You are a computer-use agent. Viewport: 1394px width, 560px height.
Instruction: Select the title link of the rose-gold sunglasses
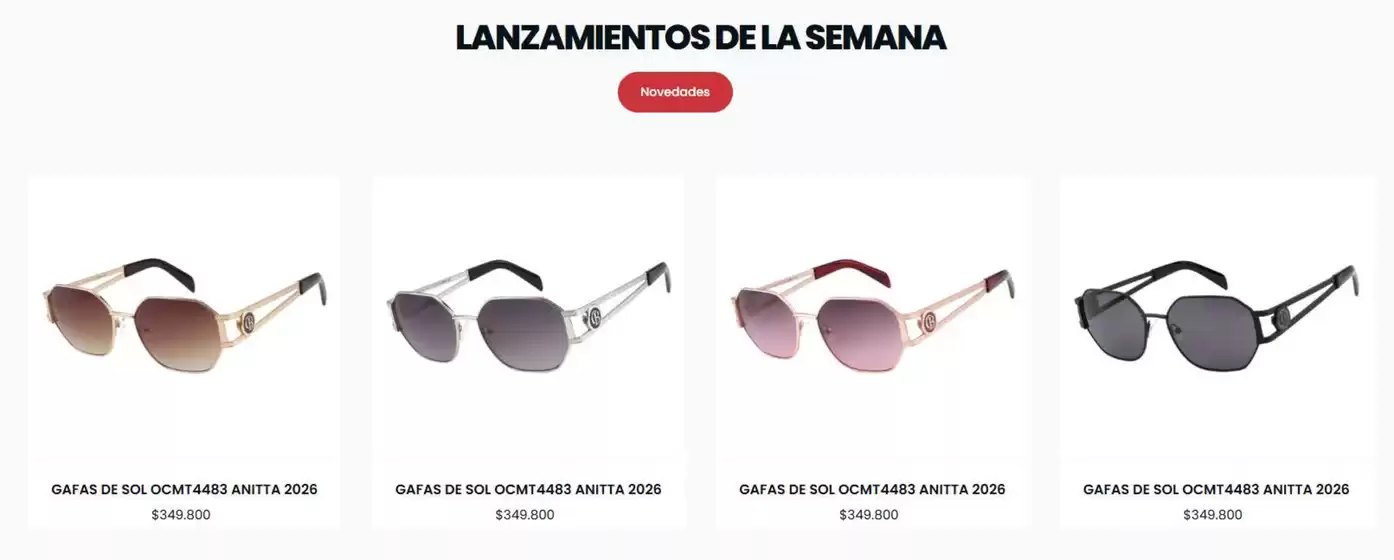[872, 489]
